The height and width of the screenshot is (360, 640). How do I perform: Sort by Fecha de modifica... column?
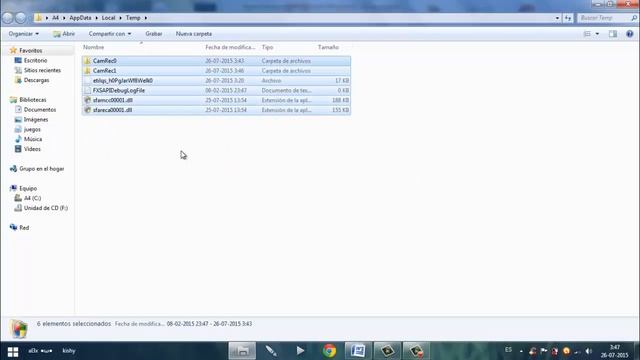click(231, 47)
